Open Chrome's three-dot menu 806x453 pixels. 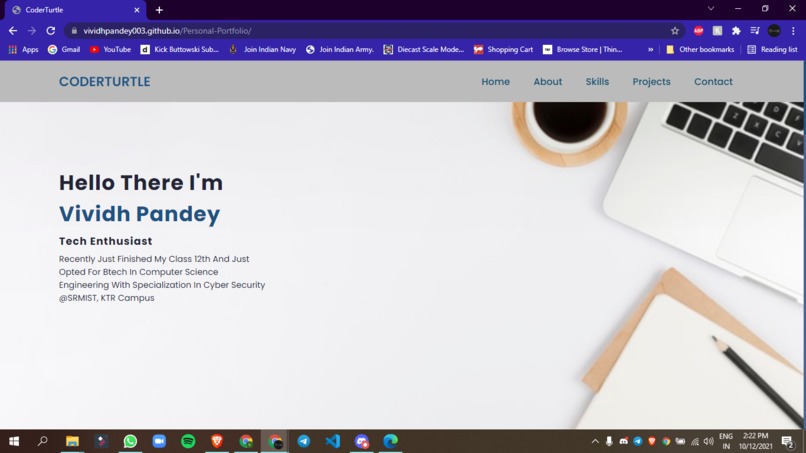tap(793, 31)
